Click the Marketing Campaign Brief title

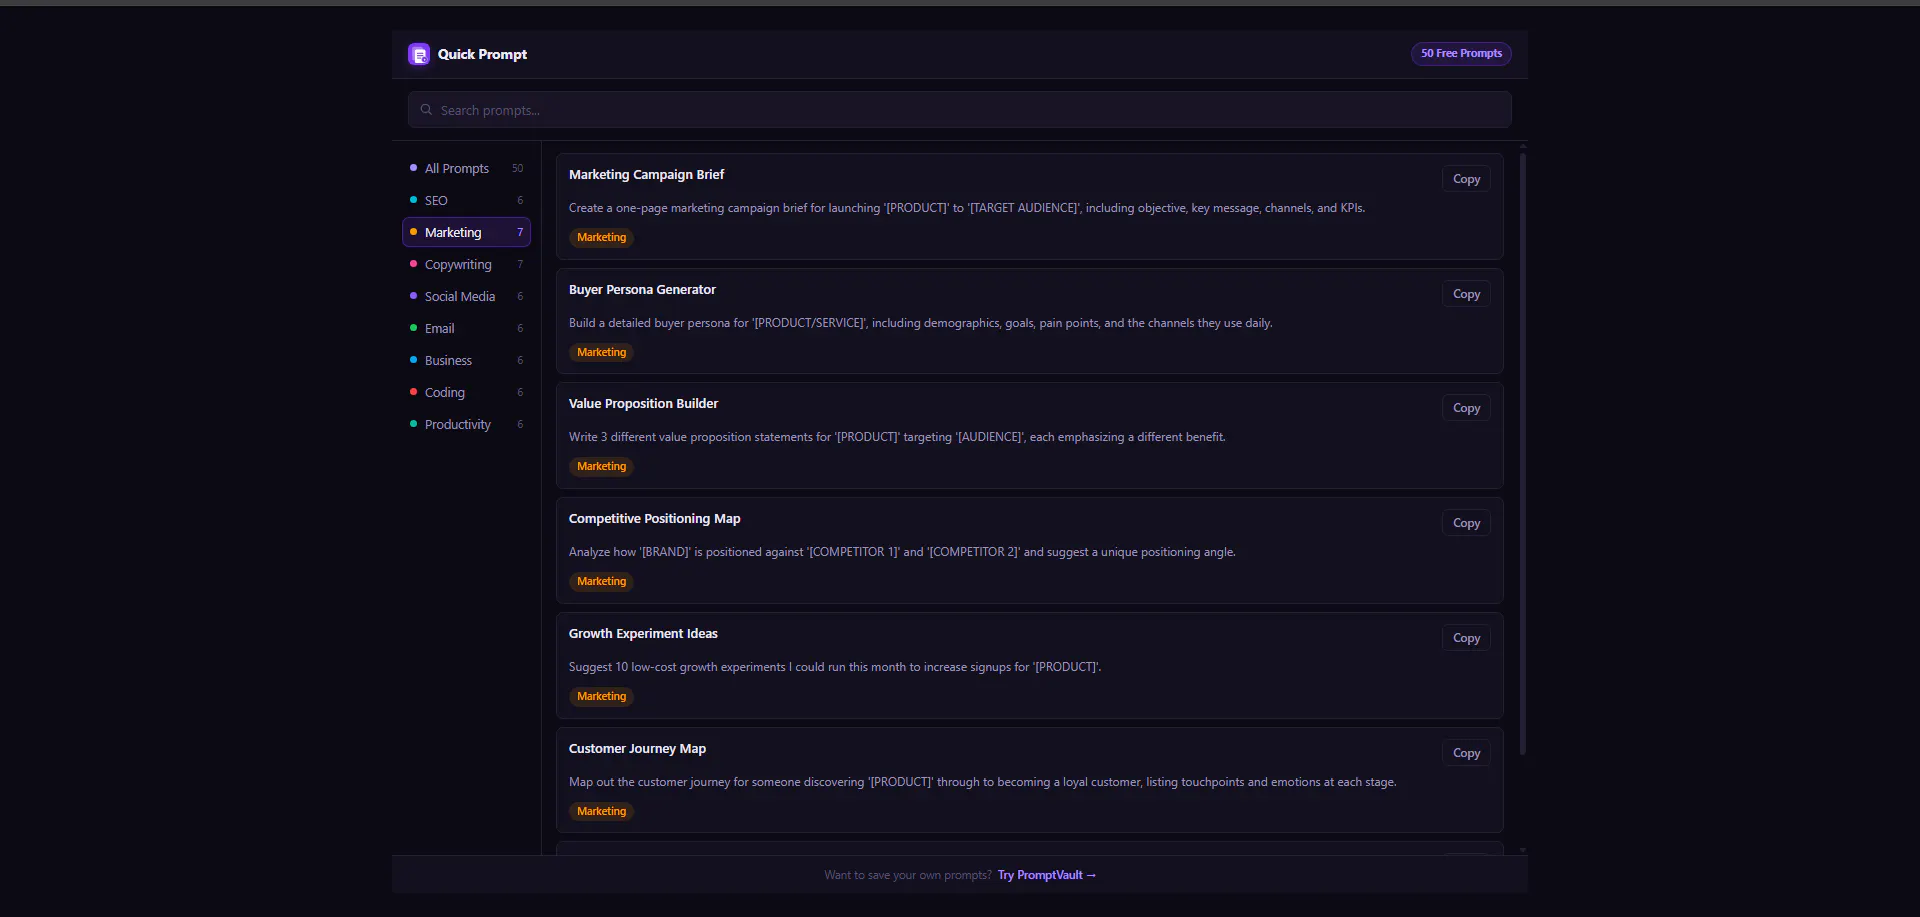click(x=646, y=174)
